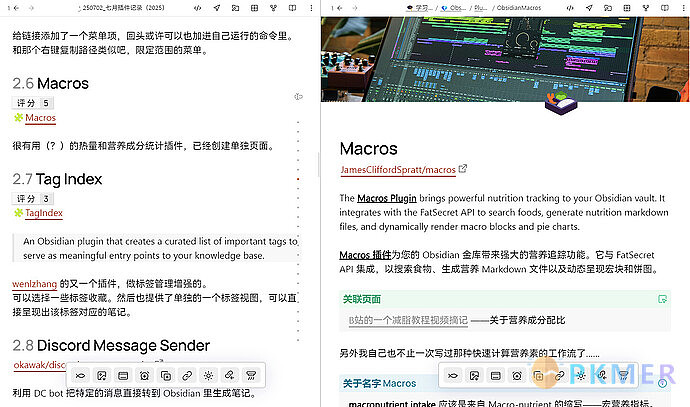Click the 评分 3 rating property

pos(33,199)
